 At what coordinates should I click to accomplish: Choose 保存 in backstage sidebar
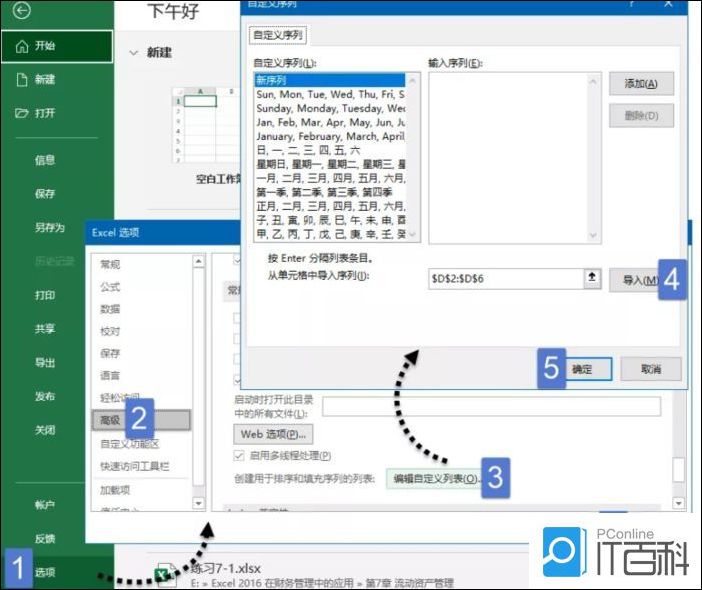pos(45,193)
